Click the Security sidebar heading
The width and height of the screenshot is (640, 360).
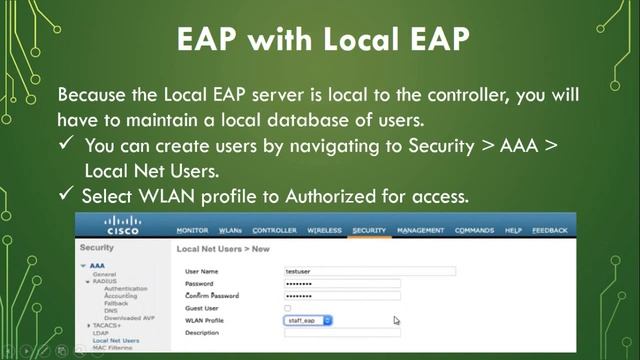click(97, 248)
